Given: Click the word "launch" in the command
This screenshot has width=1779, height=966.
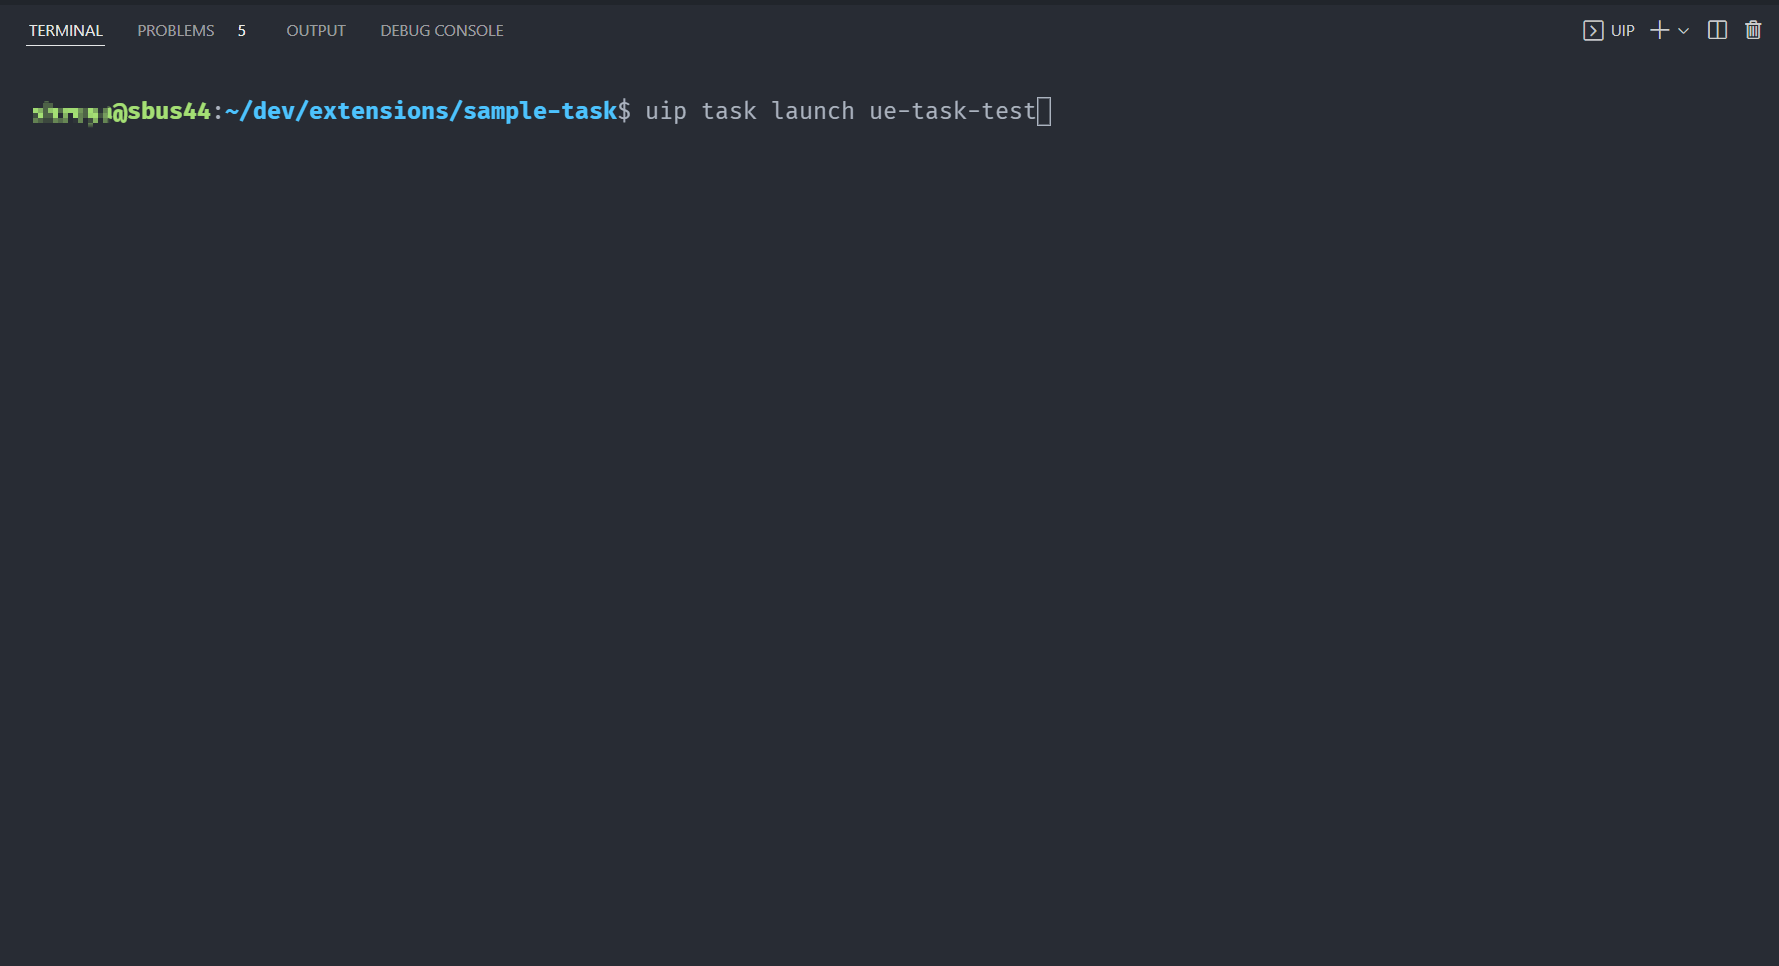Looking at the screenshot, I should coord(813,111).
